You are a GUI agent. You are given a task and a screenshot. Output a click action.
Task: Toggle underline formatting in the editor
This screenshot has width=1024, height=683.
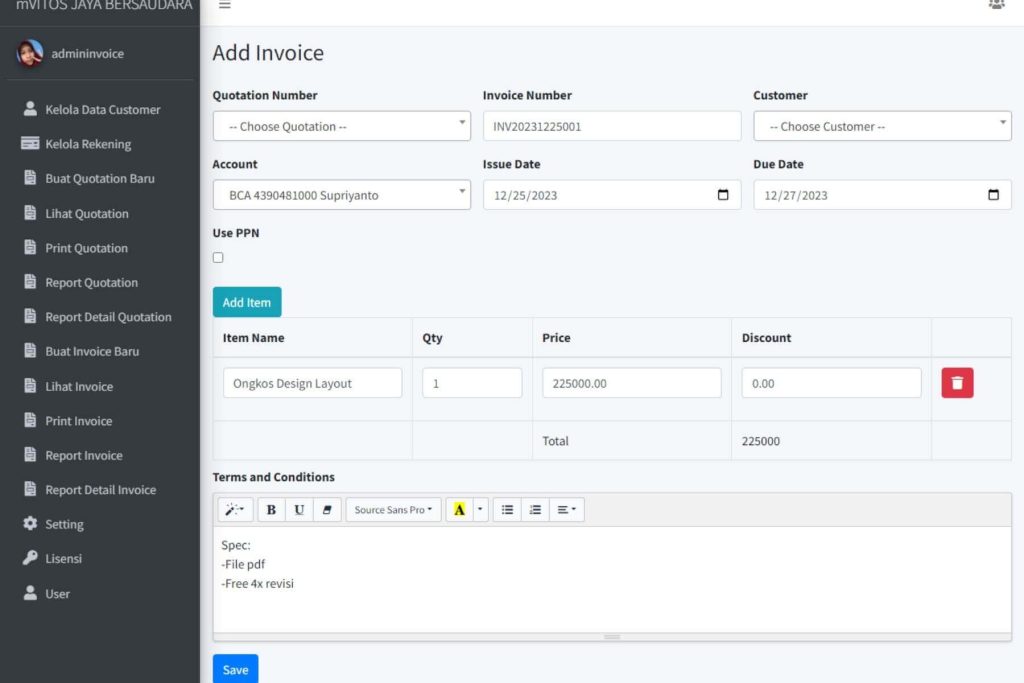(299, 509)
